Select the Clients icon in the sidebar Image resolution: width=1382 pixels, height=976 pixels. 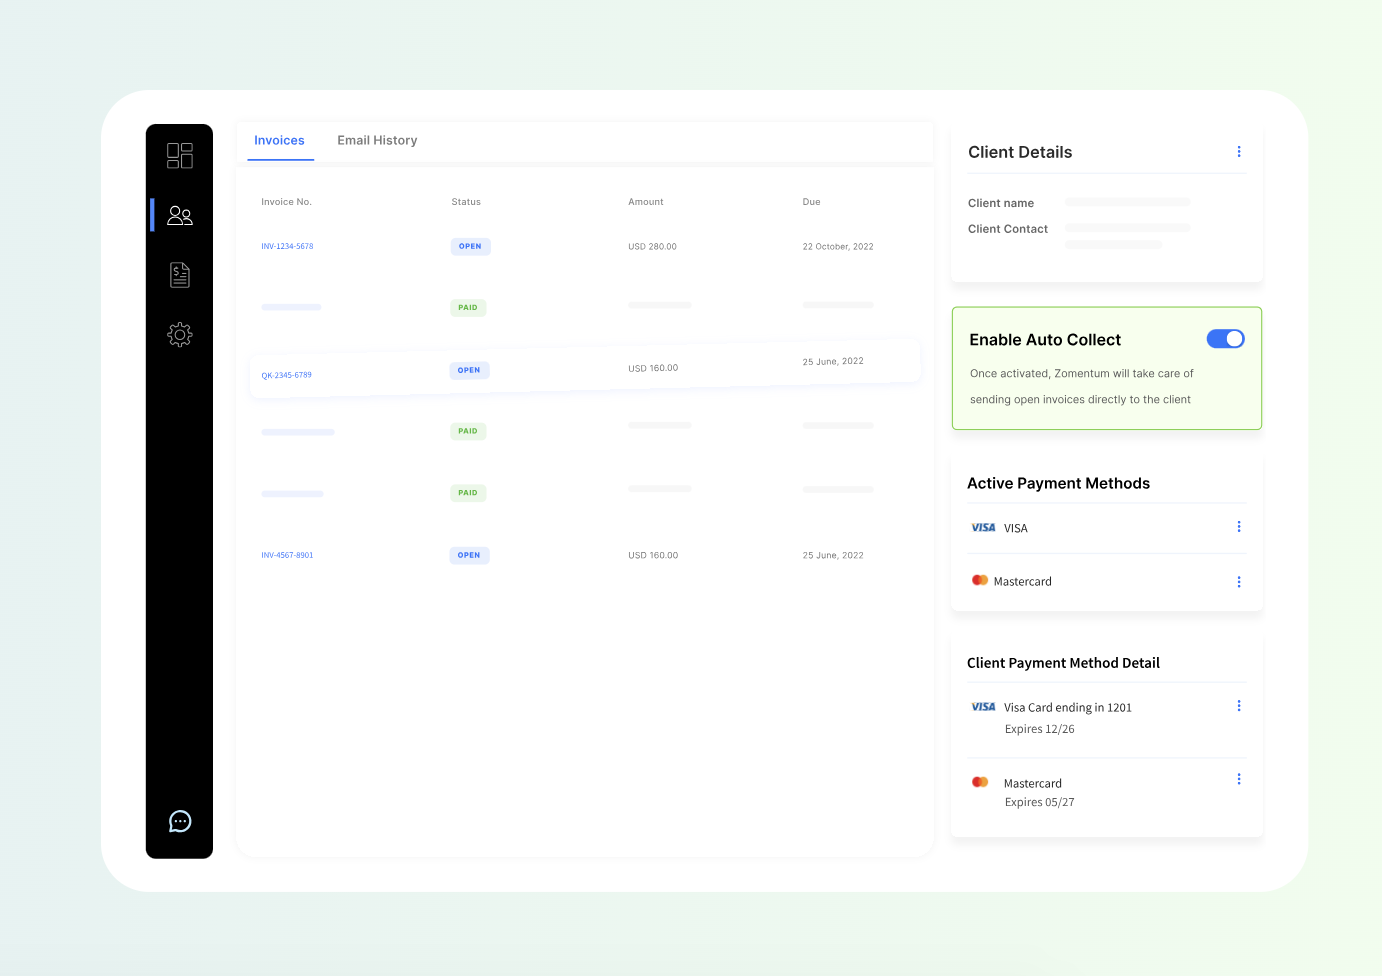point(179,215)
